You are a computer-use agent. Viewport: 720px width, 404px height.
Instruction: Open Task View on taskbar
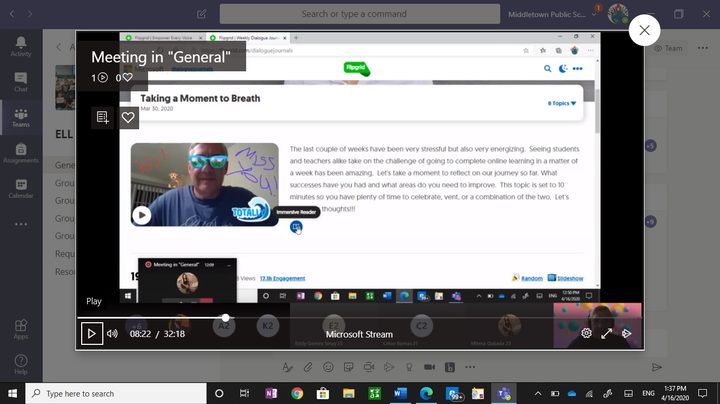244,393
